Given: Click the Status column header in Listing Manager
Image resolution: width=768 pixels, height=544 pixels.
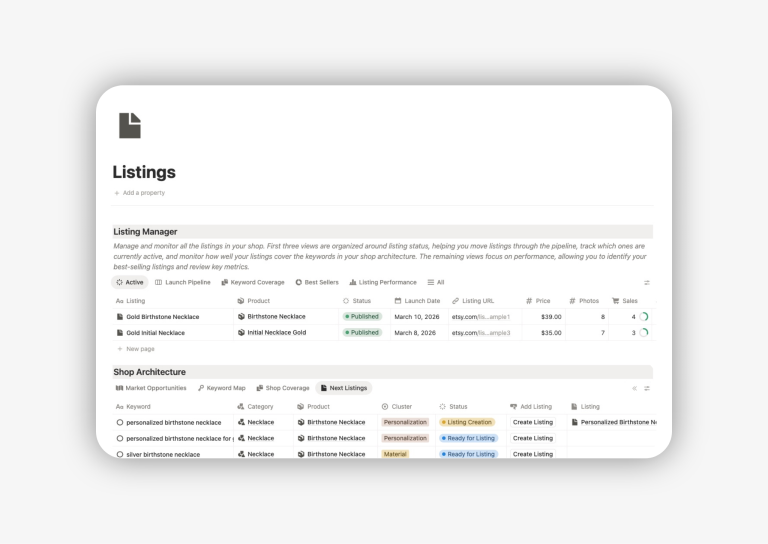Looking at the screenshot, I should (x=357, y=301).
